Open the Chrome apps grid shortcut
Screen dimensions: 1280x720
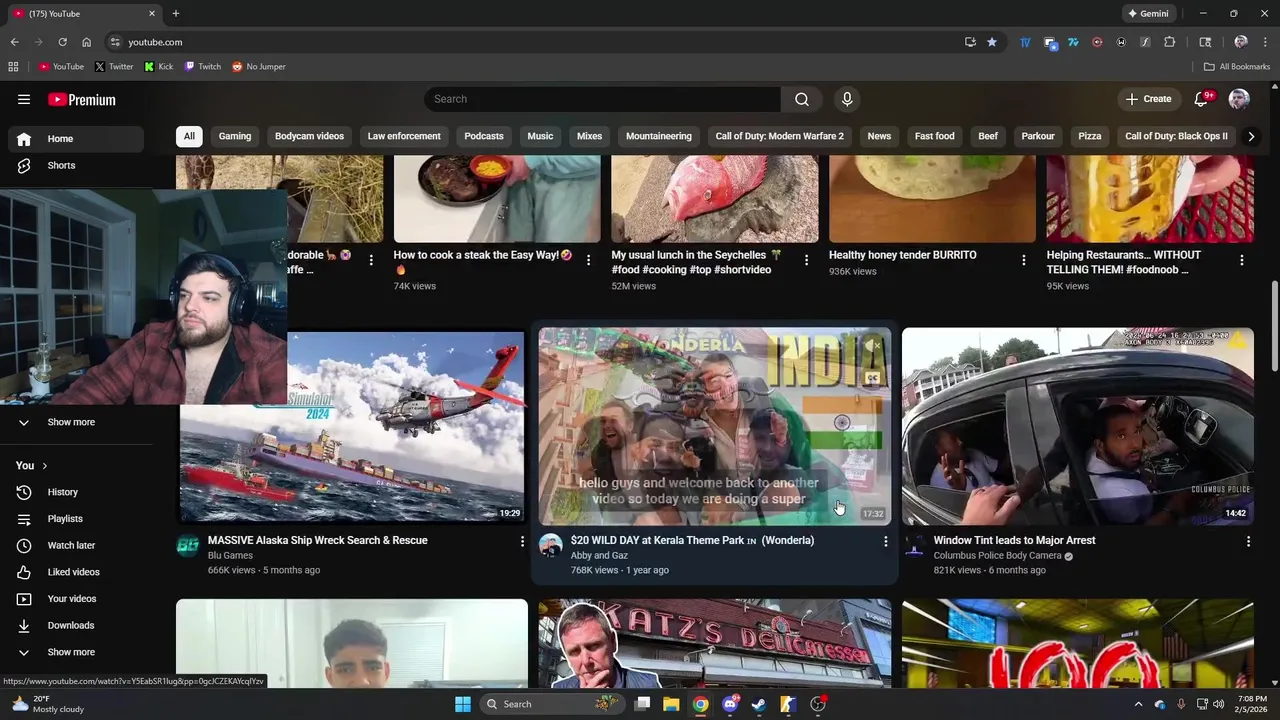coord(13,67)
